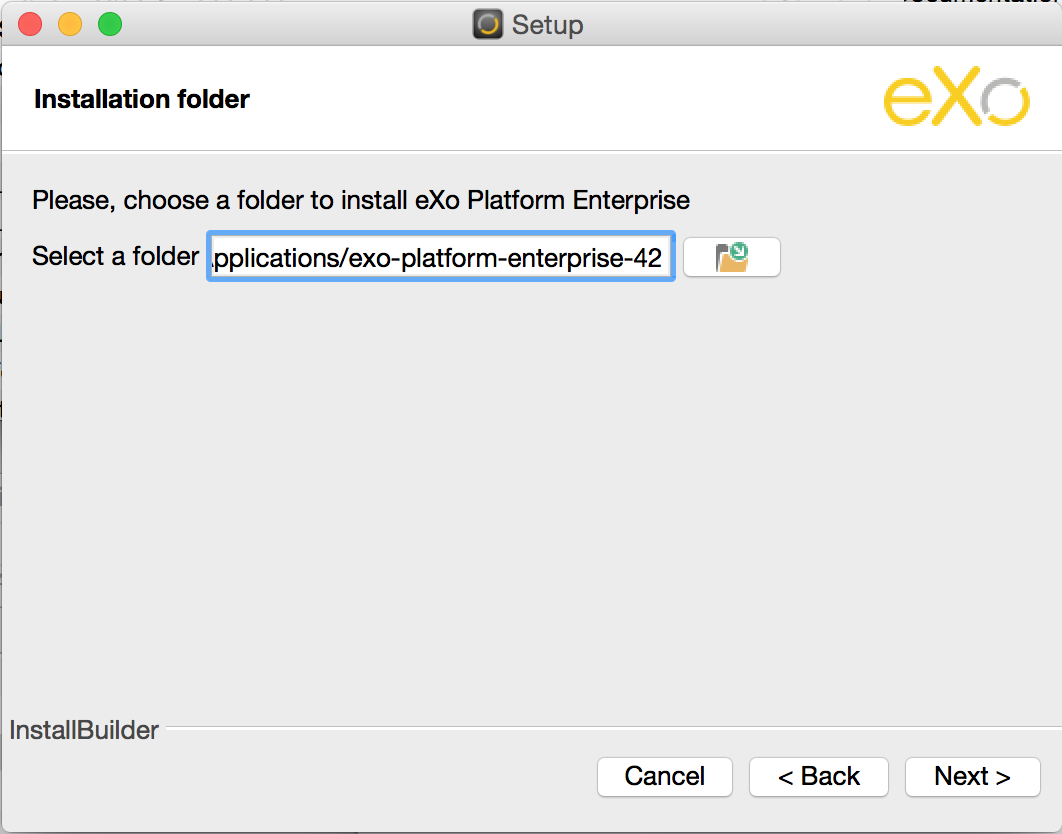Screen dimensions: 1062x834
Task: Click the green arrow badge on folder icon
Action: (739, 251)
